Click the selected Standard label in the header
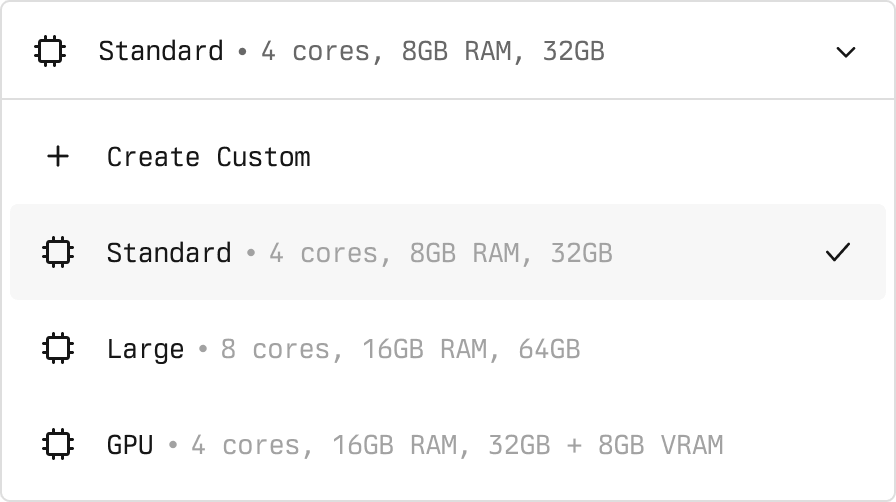Image resolution: width=896 pixels, height=502 pixels. (x=160, y=51)
